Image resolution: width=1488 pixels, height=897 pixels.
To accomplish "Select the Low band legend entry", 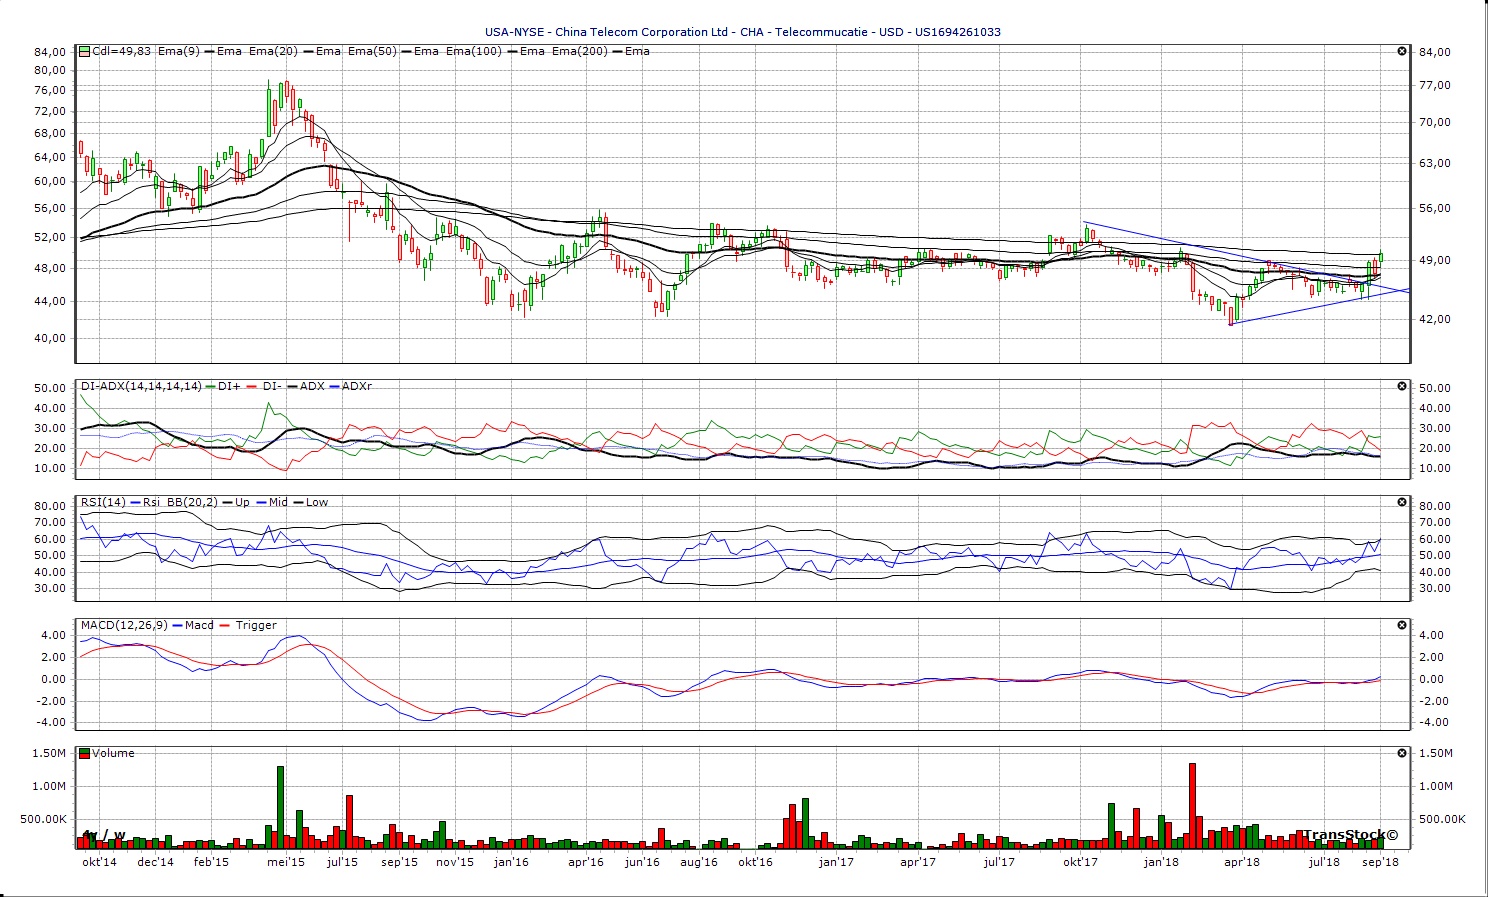I will 311,502.
